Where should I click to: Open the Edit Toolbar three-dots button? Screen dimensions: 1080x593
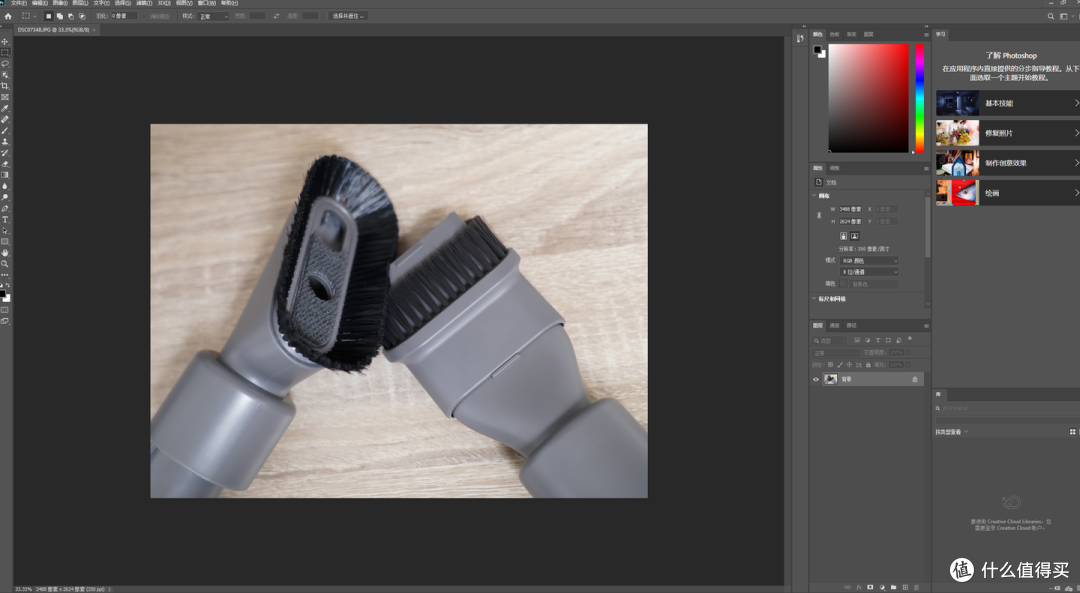[5, 275]
